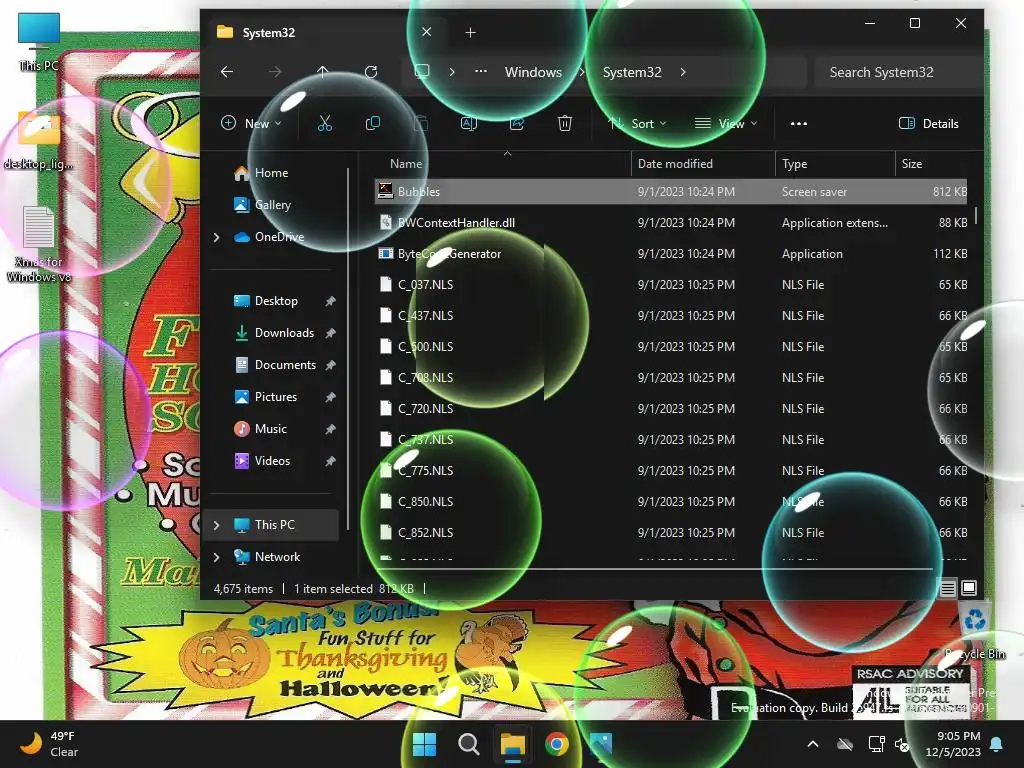This screenshot has height=768, width=1024.
Task: Open the Photos app on taskbar
Action: pyautogui.click(x=601, y=744)
